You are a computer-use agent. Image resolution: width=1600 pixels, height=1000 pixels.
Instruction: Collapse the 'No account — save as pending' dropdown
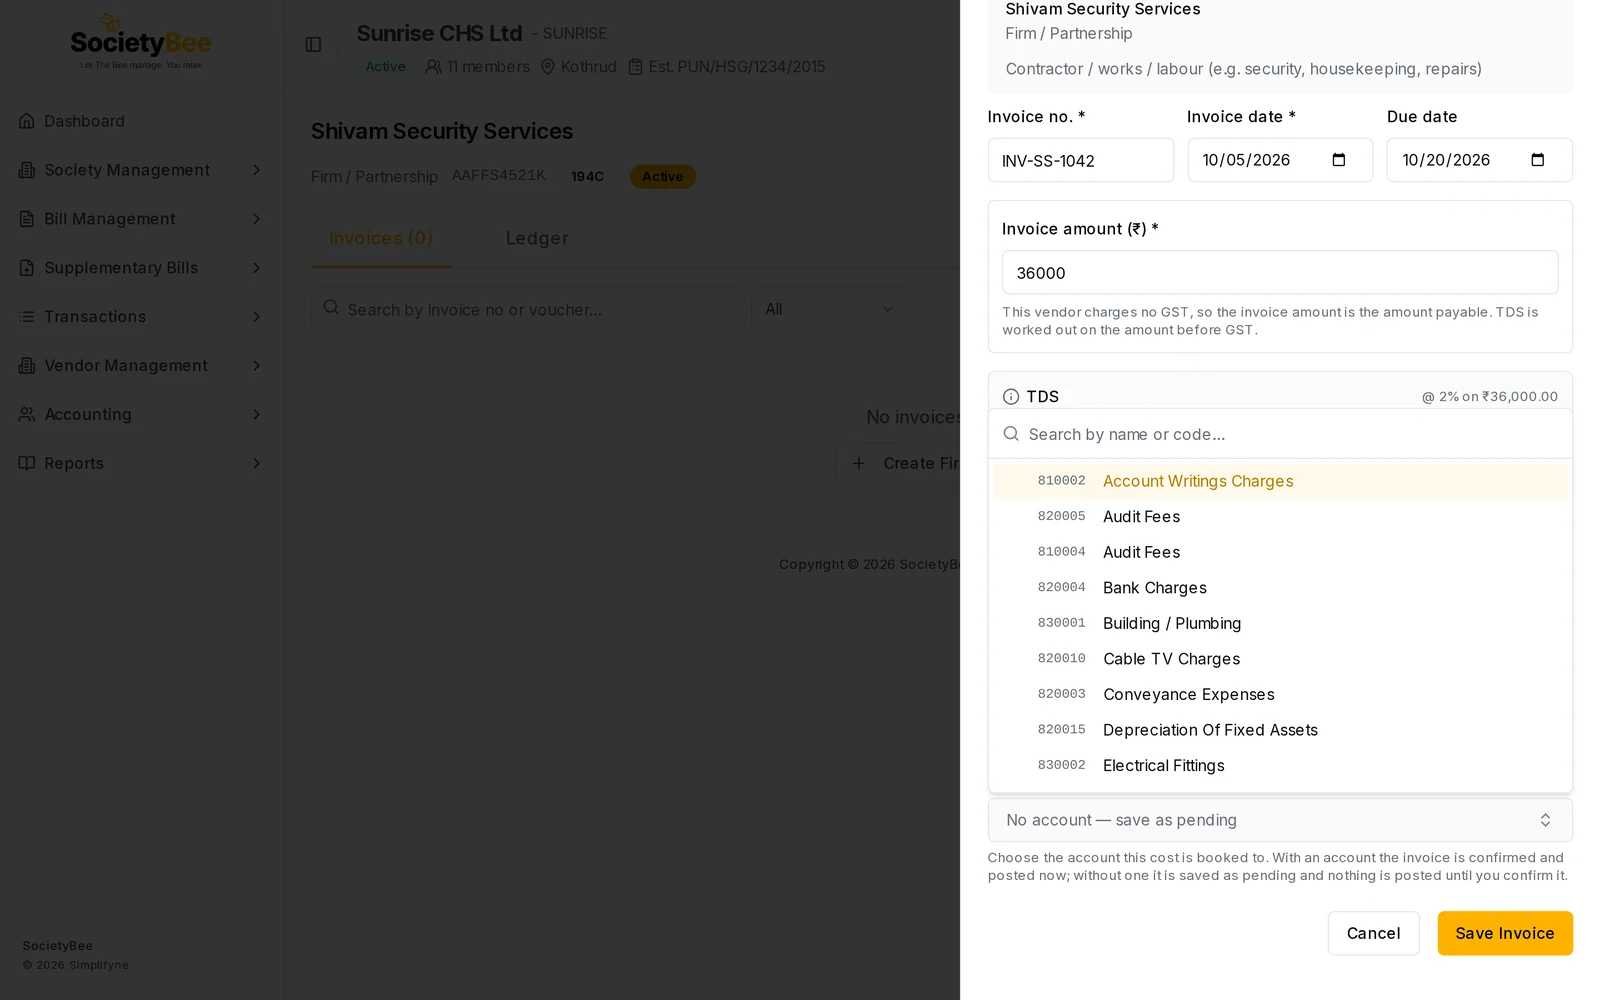coord(1280,820)
